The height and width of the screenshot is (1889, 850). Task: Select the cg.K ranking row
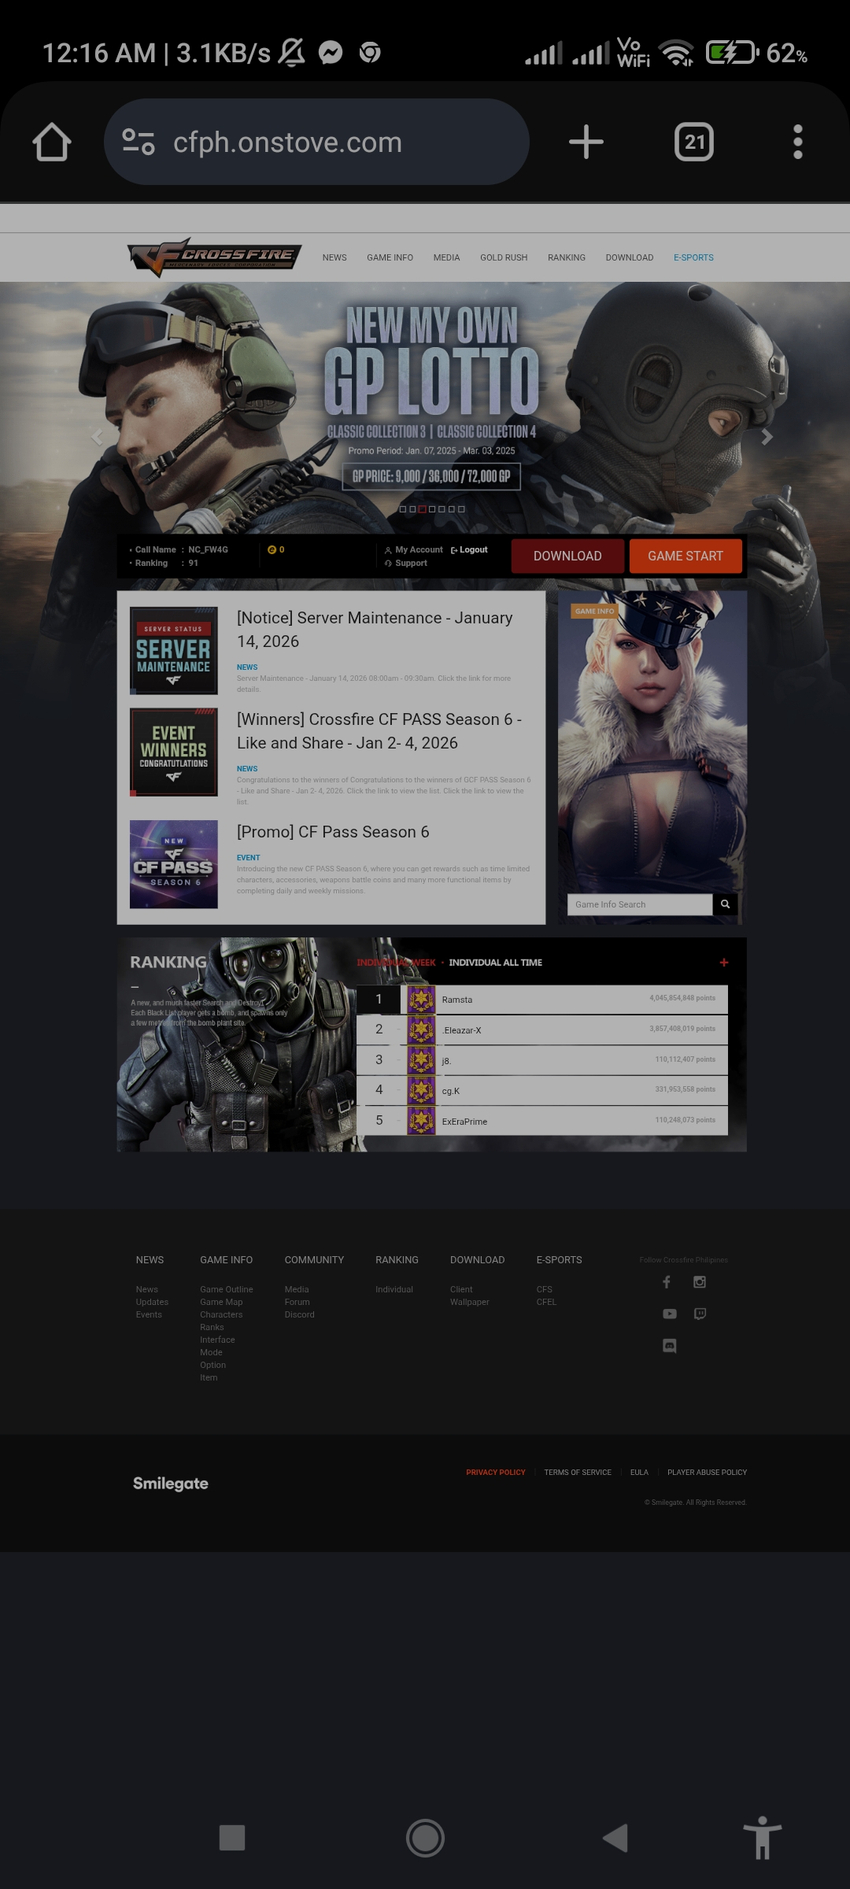click(x=542, y=1090)
